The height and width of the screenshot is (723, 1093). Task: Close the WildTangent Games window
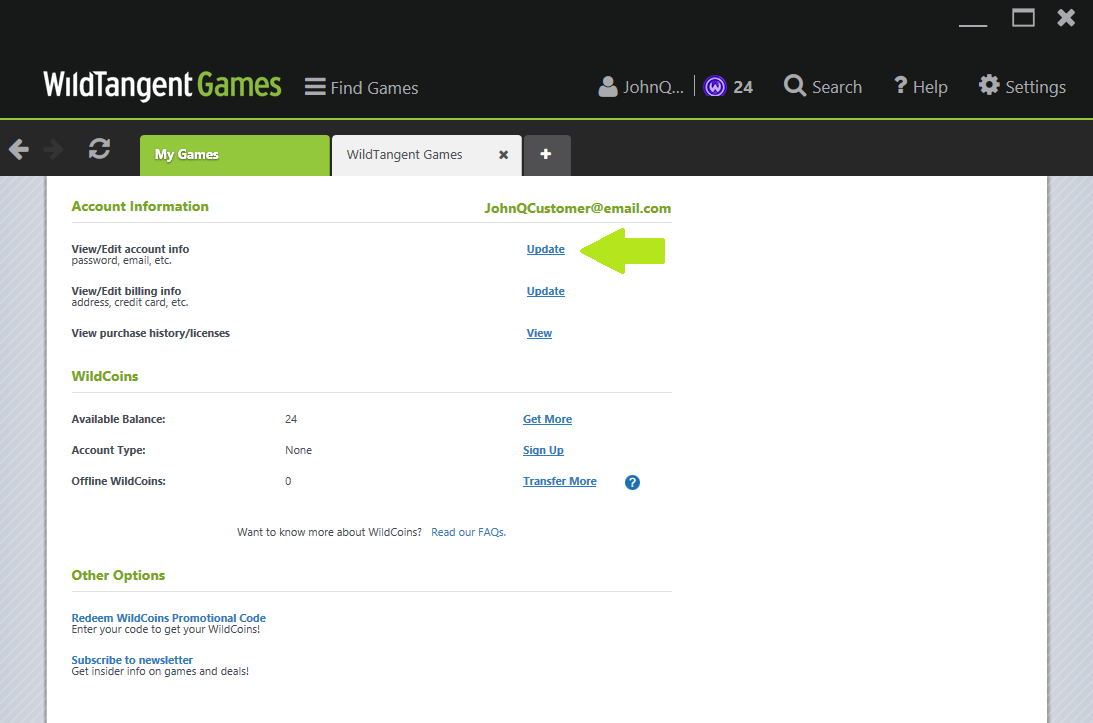1066,17
